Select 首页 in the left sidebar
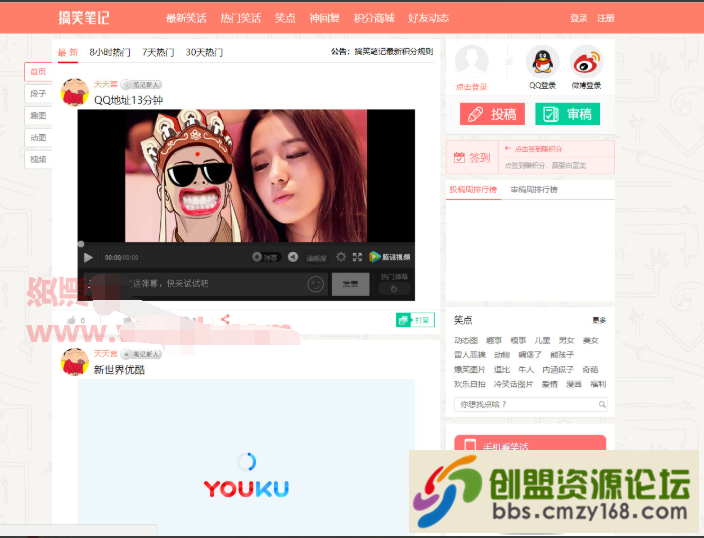 click(x=38, y=71)
